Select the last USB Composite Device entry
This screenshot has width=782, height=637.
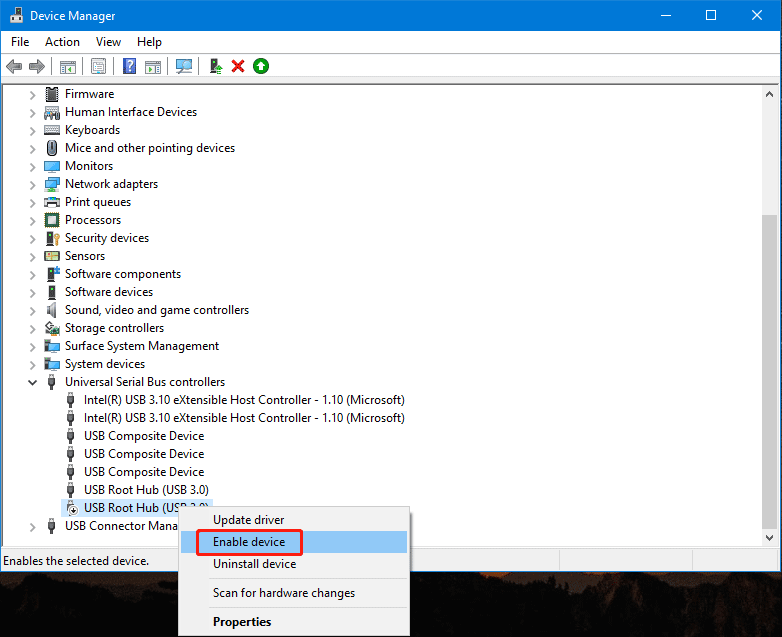tap(144, 472)
